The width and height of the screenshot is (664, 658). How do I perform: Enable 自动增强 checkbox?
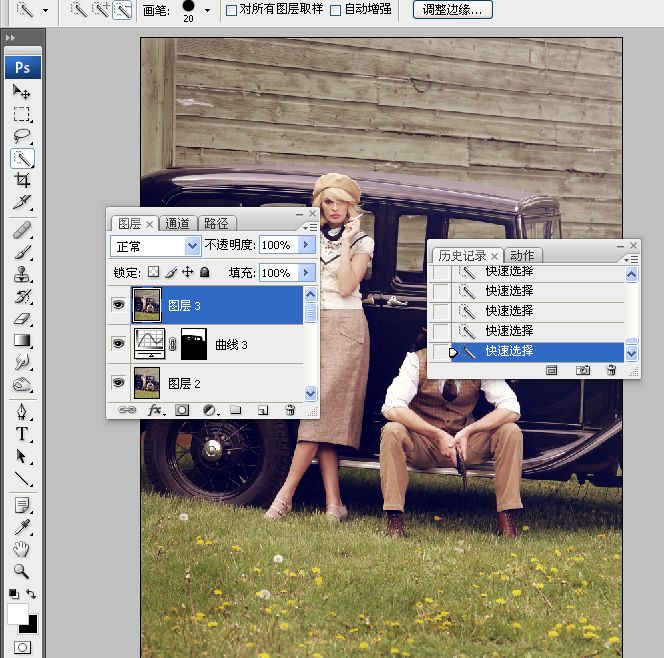pyautogui.click(x=335, y=11)
